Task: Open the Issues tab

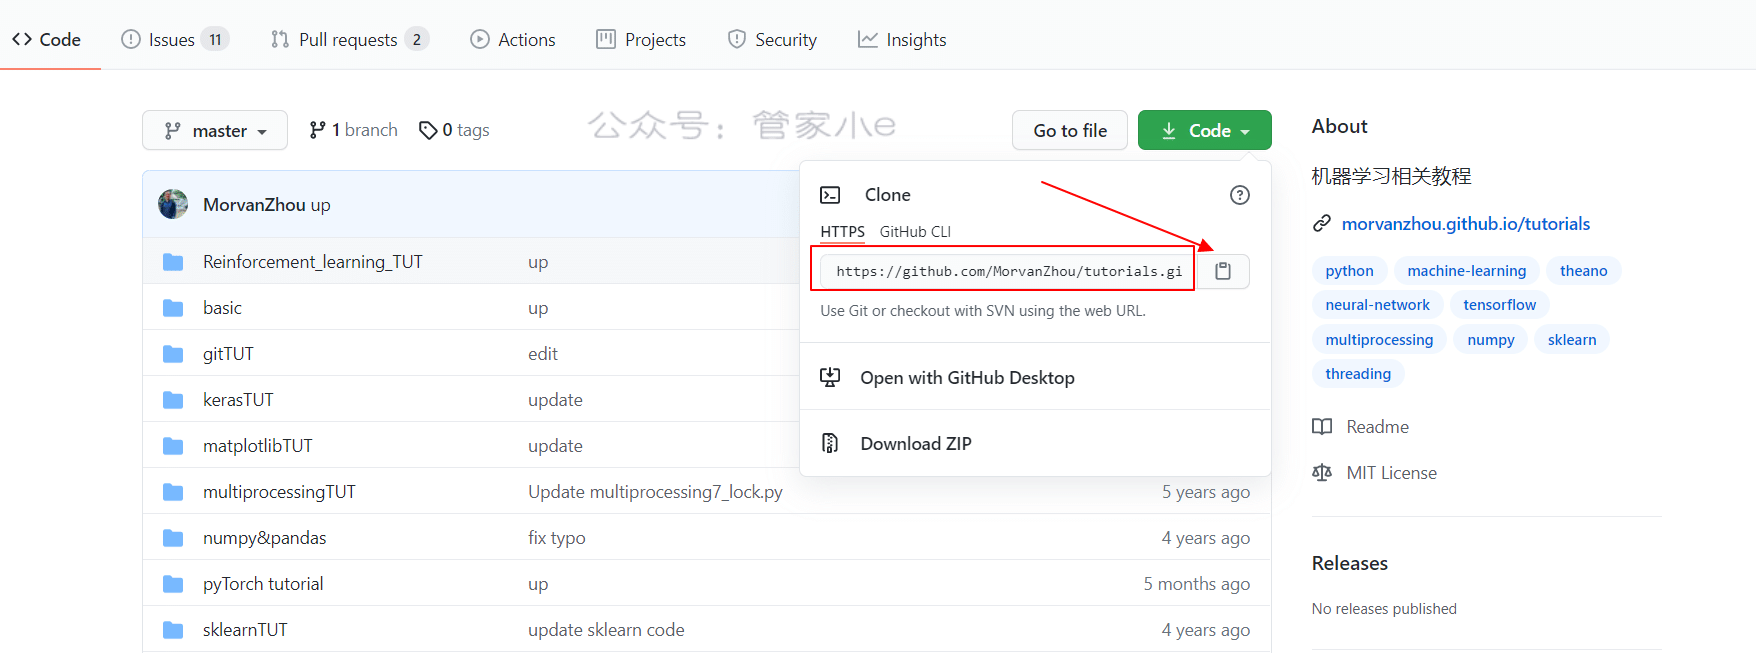Action: click(175, 39)
